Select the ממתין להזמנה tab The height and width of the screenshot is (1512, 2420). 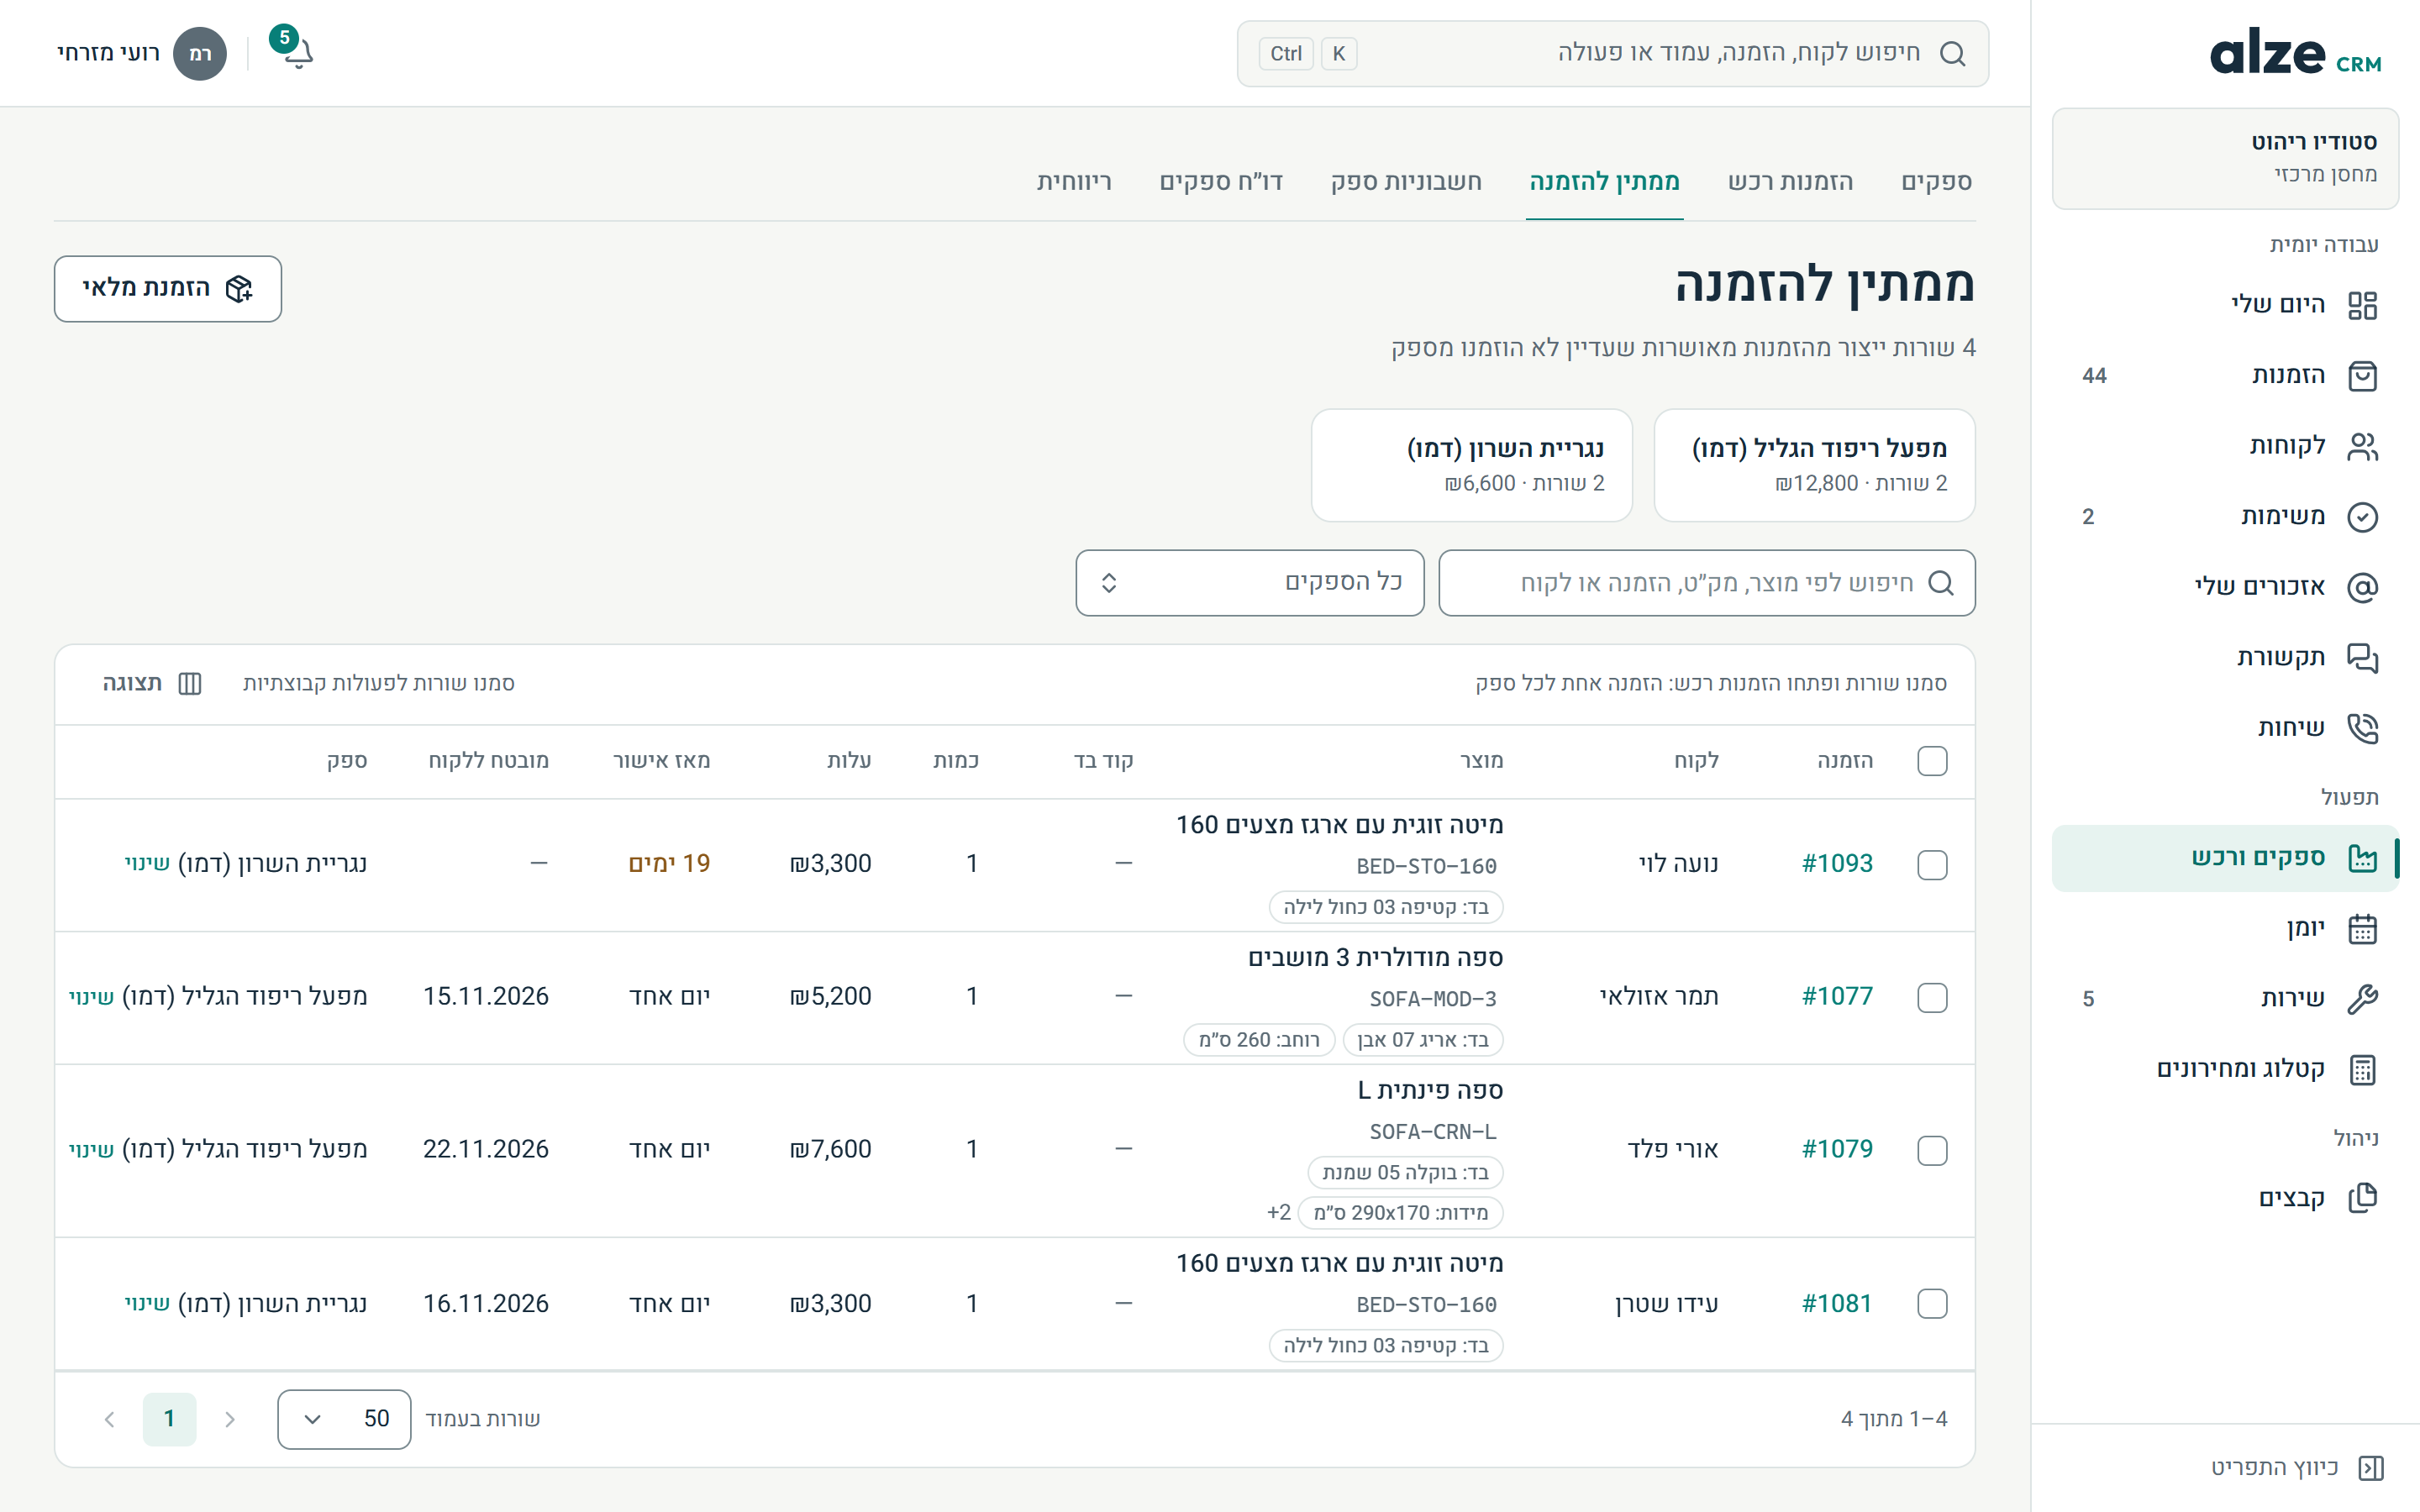[x=1604, y=182]
